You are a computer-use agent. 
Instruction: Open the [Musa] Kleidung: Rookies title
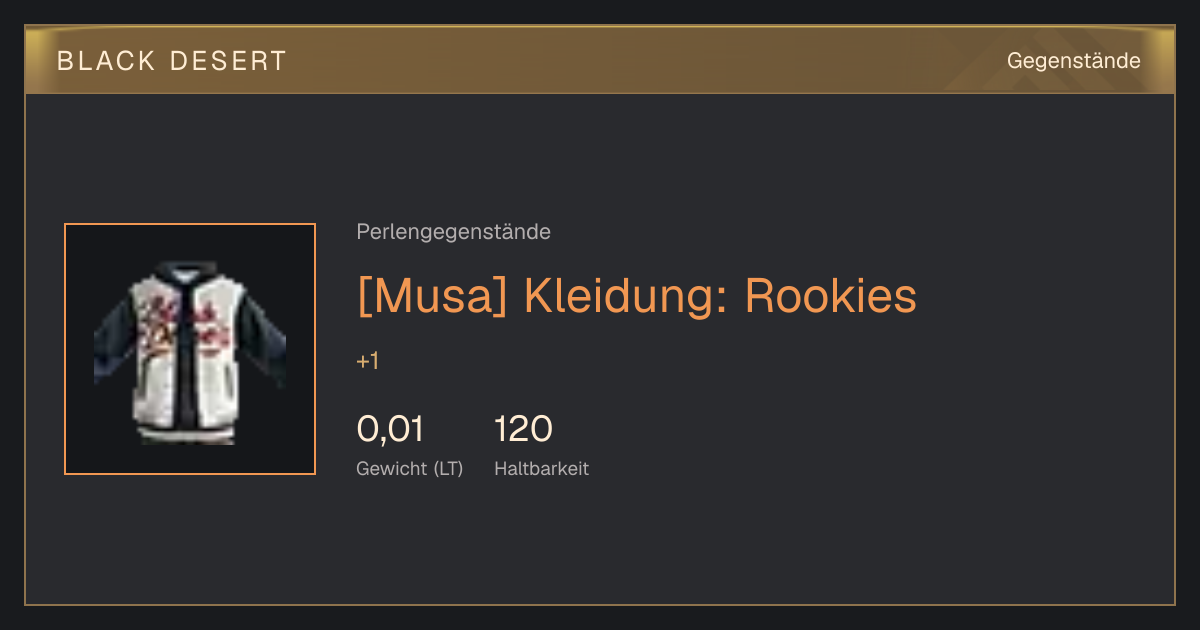[636, 295]
